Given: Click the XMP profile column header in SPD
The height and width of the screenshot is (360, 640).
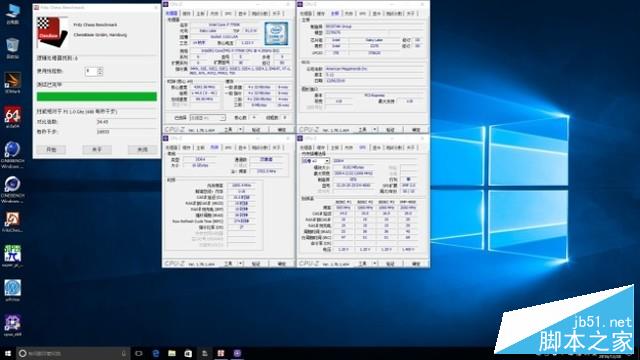Looking at the screenshot, I should 408,202.
